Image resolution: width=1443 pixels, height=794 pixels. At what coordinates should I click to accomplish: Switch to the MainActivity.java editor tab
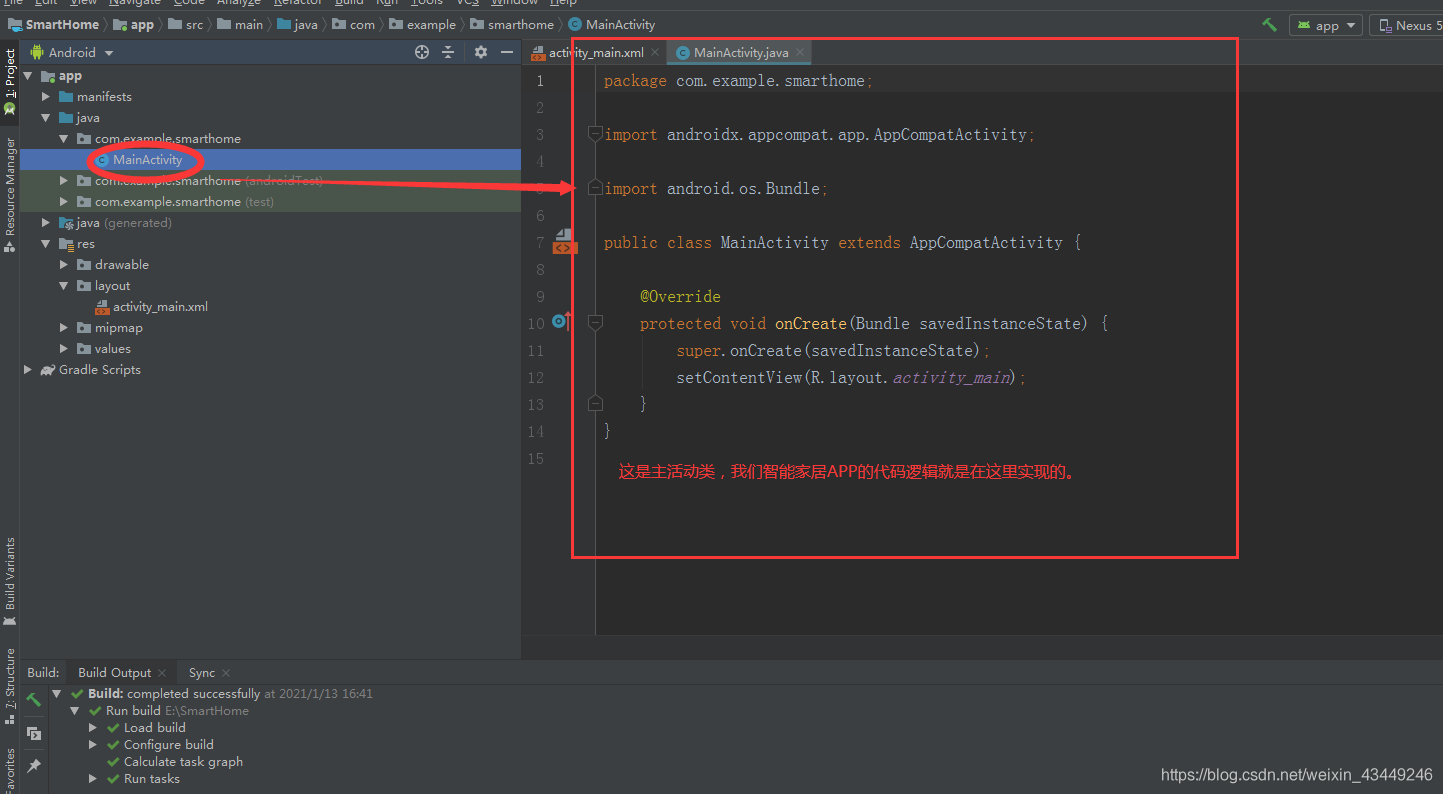740,52
